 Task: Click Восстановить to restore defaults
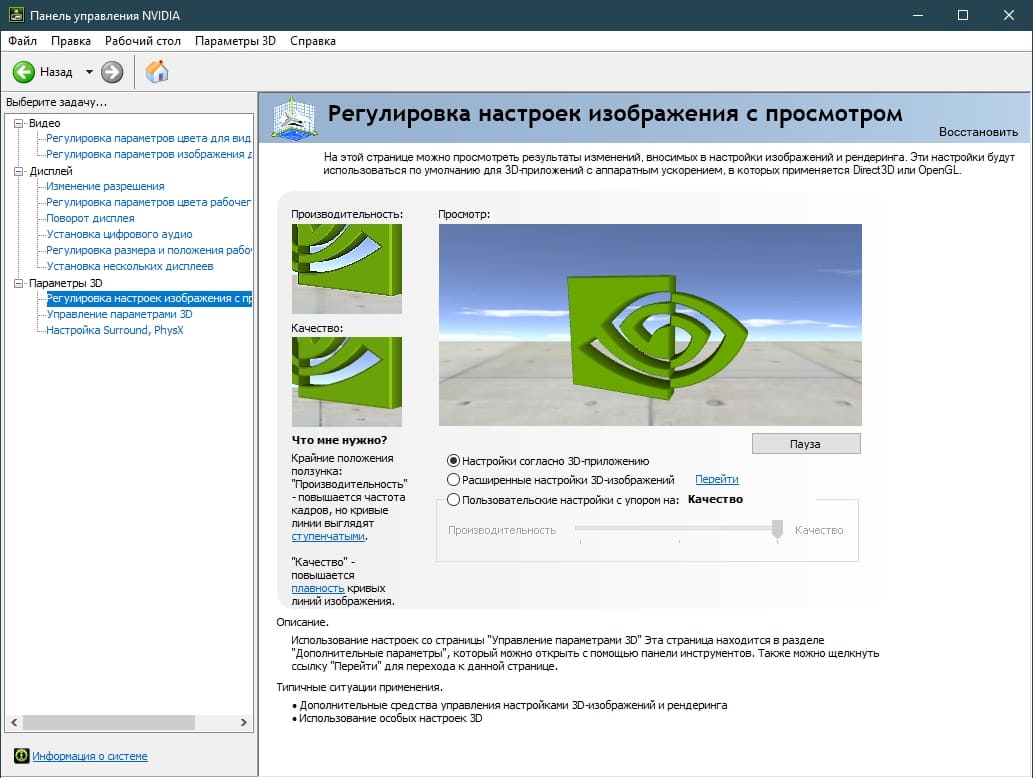(978, 132)
